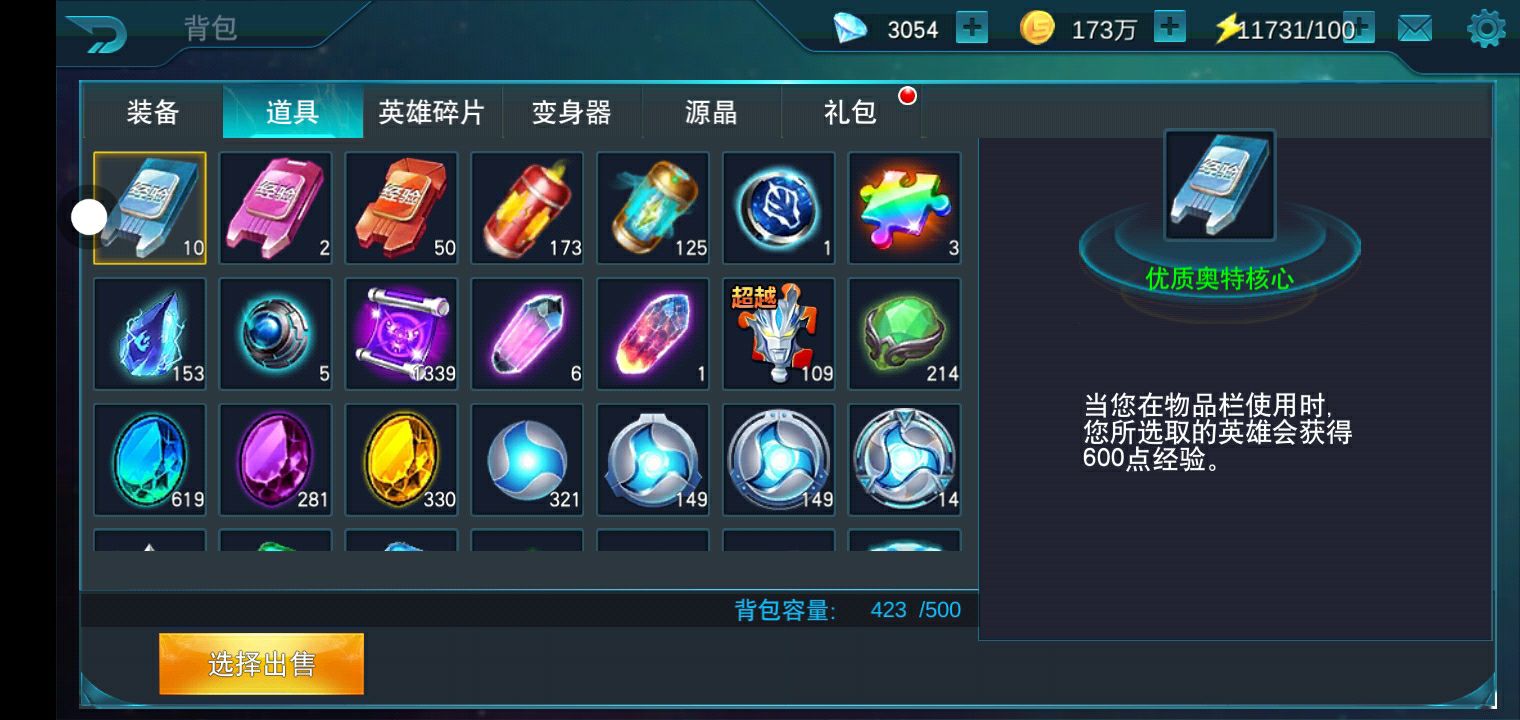Select the yellow oval gem with 330
Image resolution: width=1520 pixels, height=720 pixels.
401,460
